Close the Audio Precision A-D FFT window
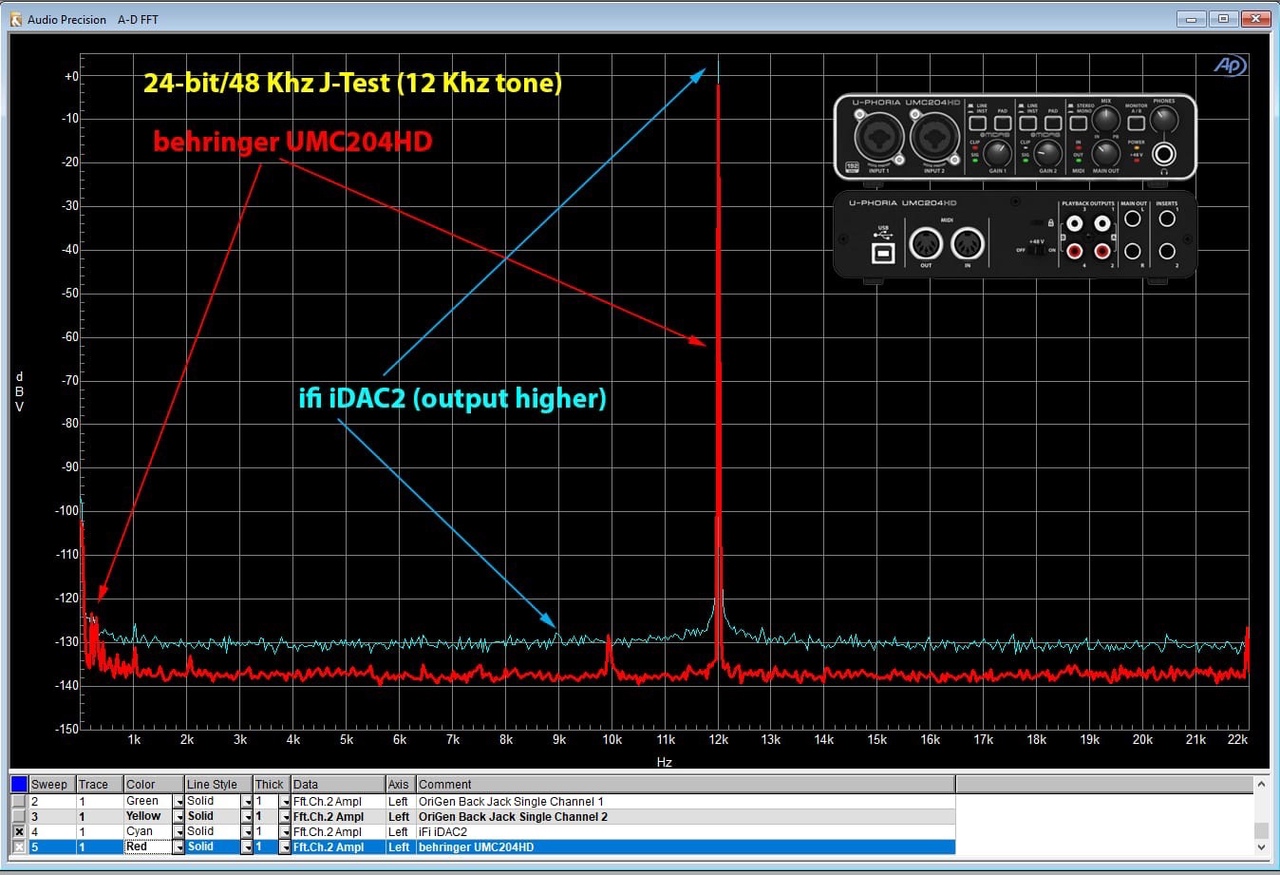Viewport: 1280px width, 875px height. pos(1255,18)
